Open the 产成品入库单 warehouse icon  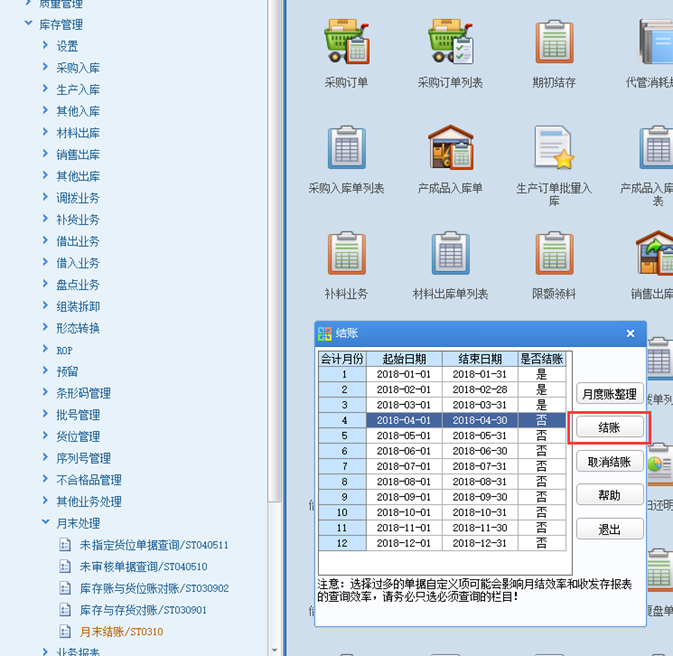tap(450, 147)
